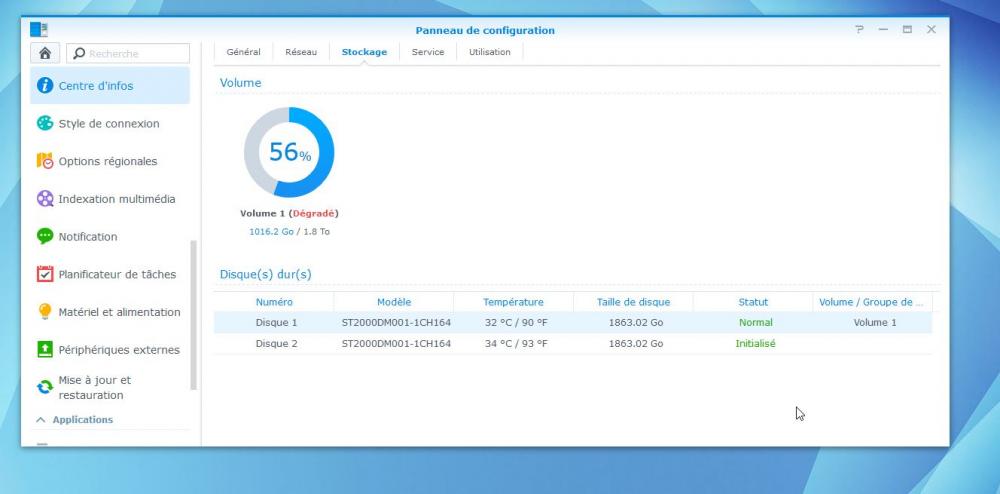Open Planificateur de tâches calendar icon

click(x=45, y=274)
